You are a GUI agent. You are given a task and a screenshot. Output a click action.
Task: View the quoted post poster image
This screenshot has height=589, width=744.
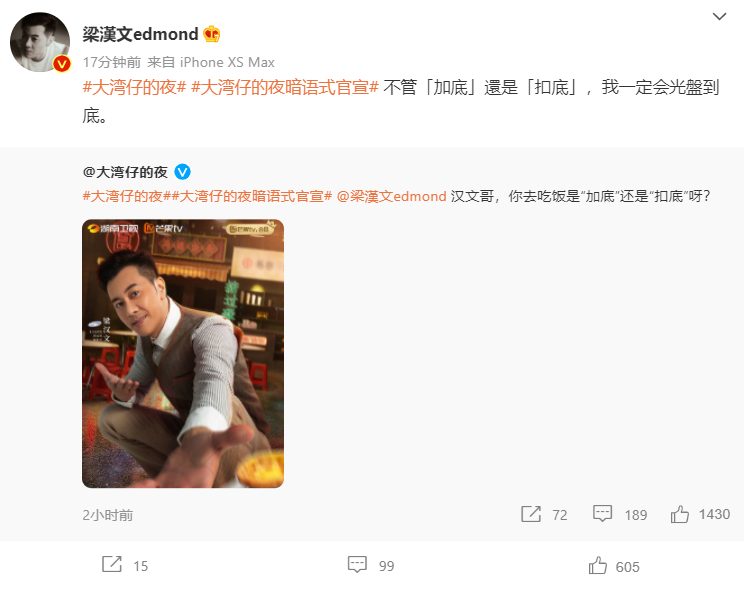[183, 354]
